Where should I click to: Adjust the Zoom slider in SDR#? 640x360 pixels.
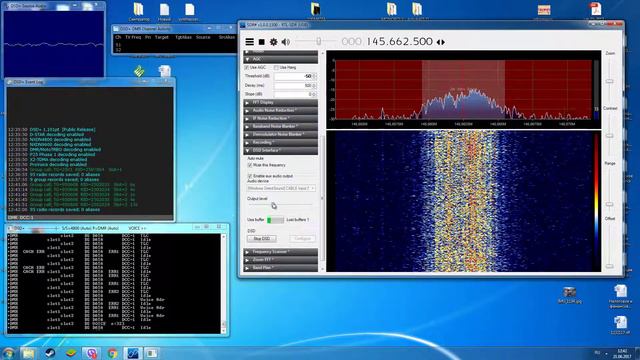tap(609, 81)
